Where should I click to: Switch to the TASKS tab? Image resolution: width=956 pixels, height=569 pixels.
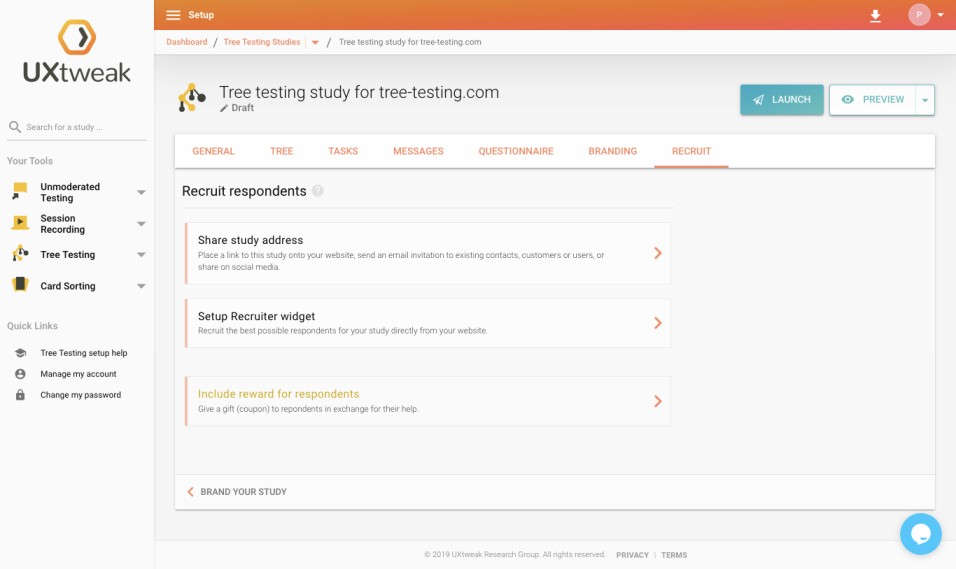coord(343,151)
